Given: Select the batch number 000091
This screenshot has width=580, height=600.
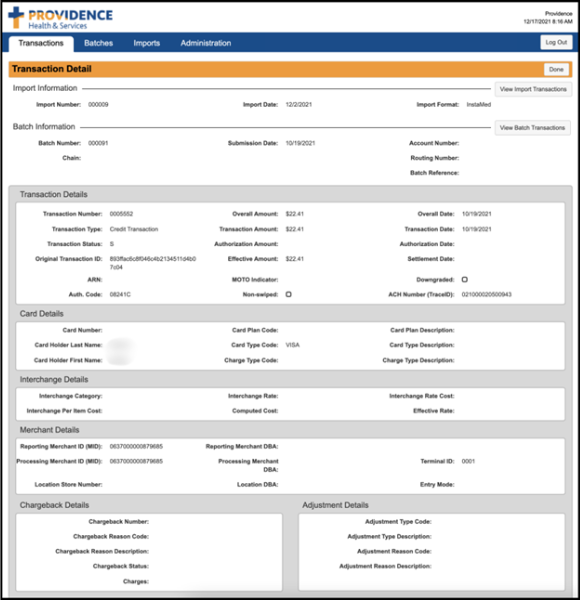Looking at the screenshot, I should click(x=98, y=143).
